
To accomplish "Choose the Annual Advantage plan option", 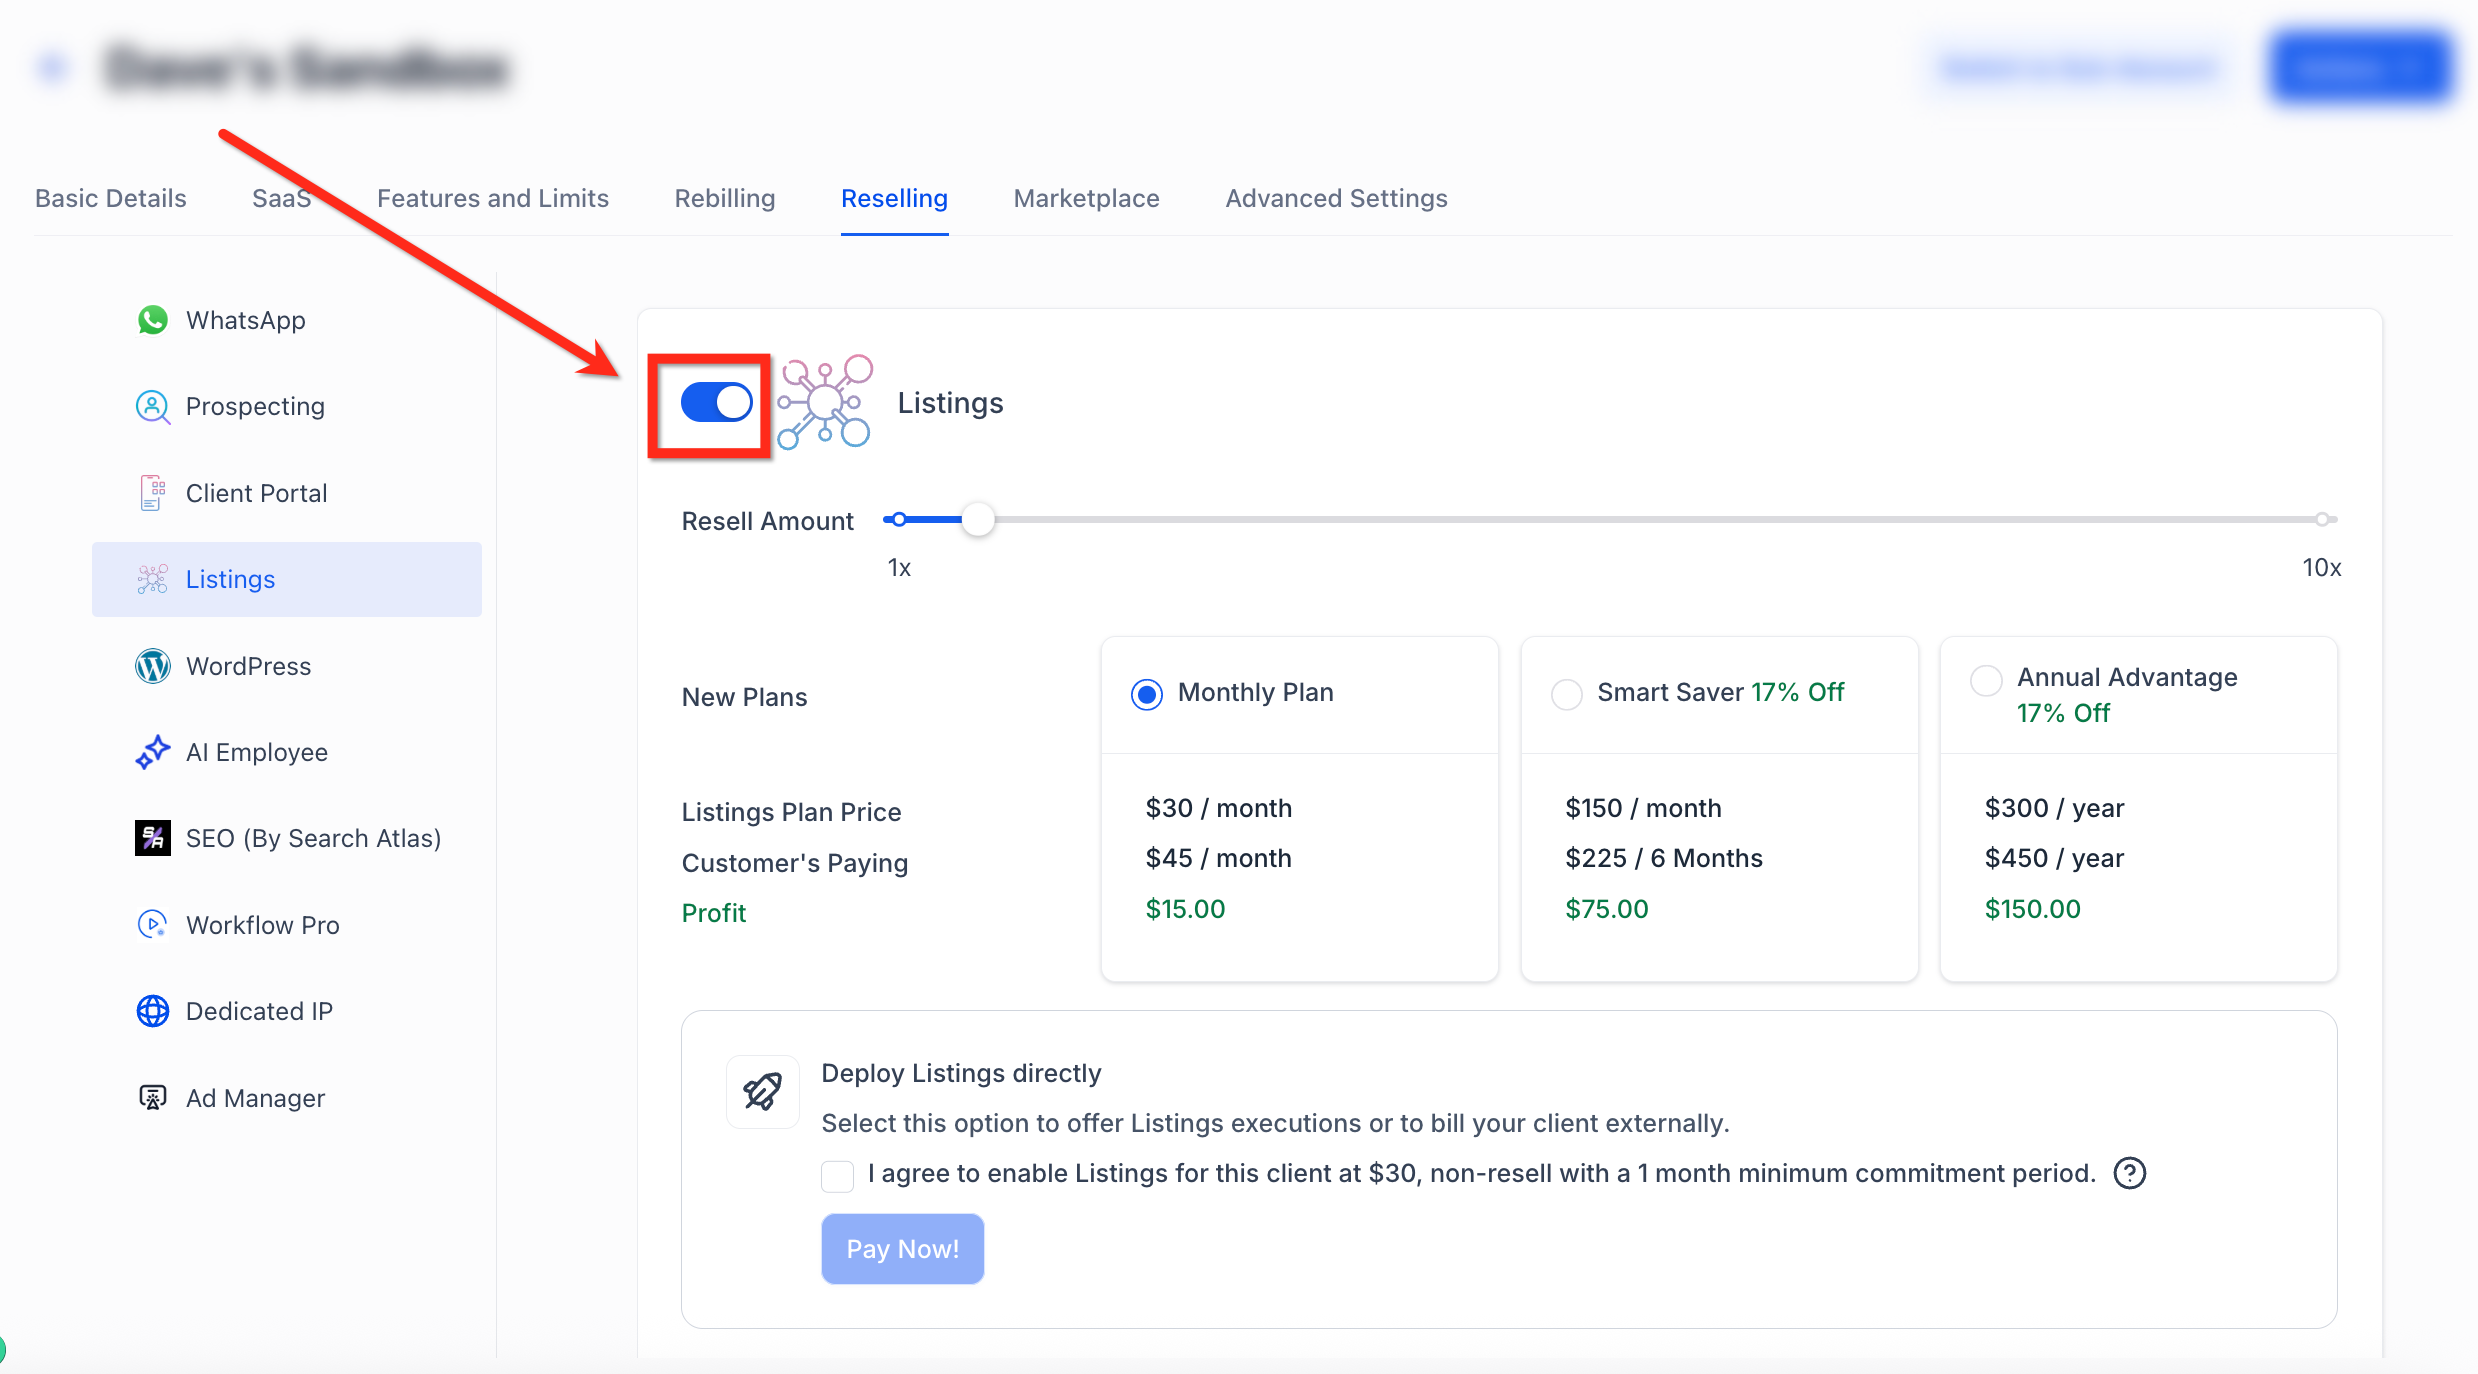I will tap(1985, 680).
